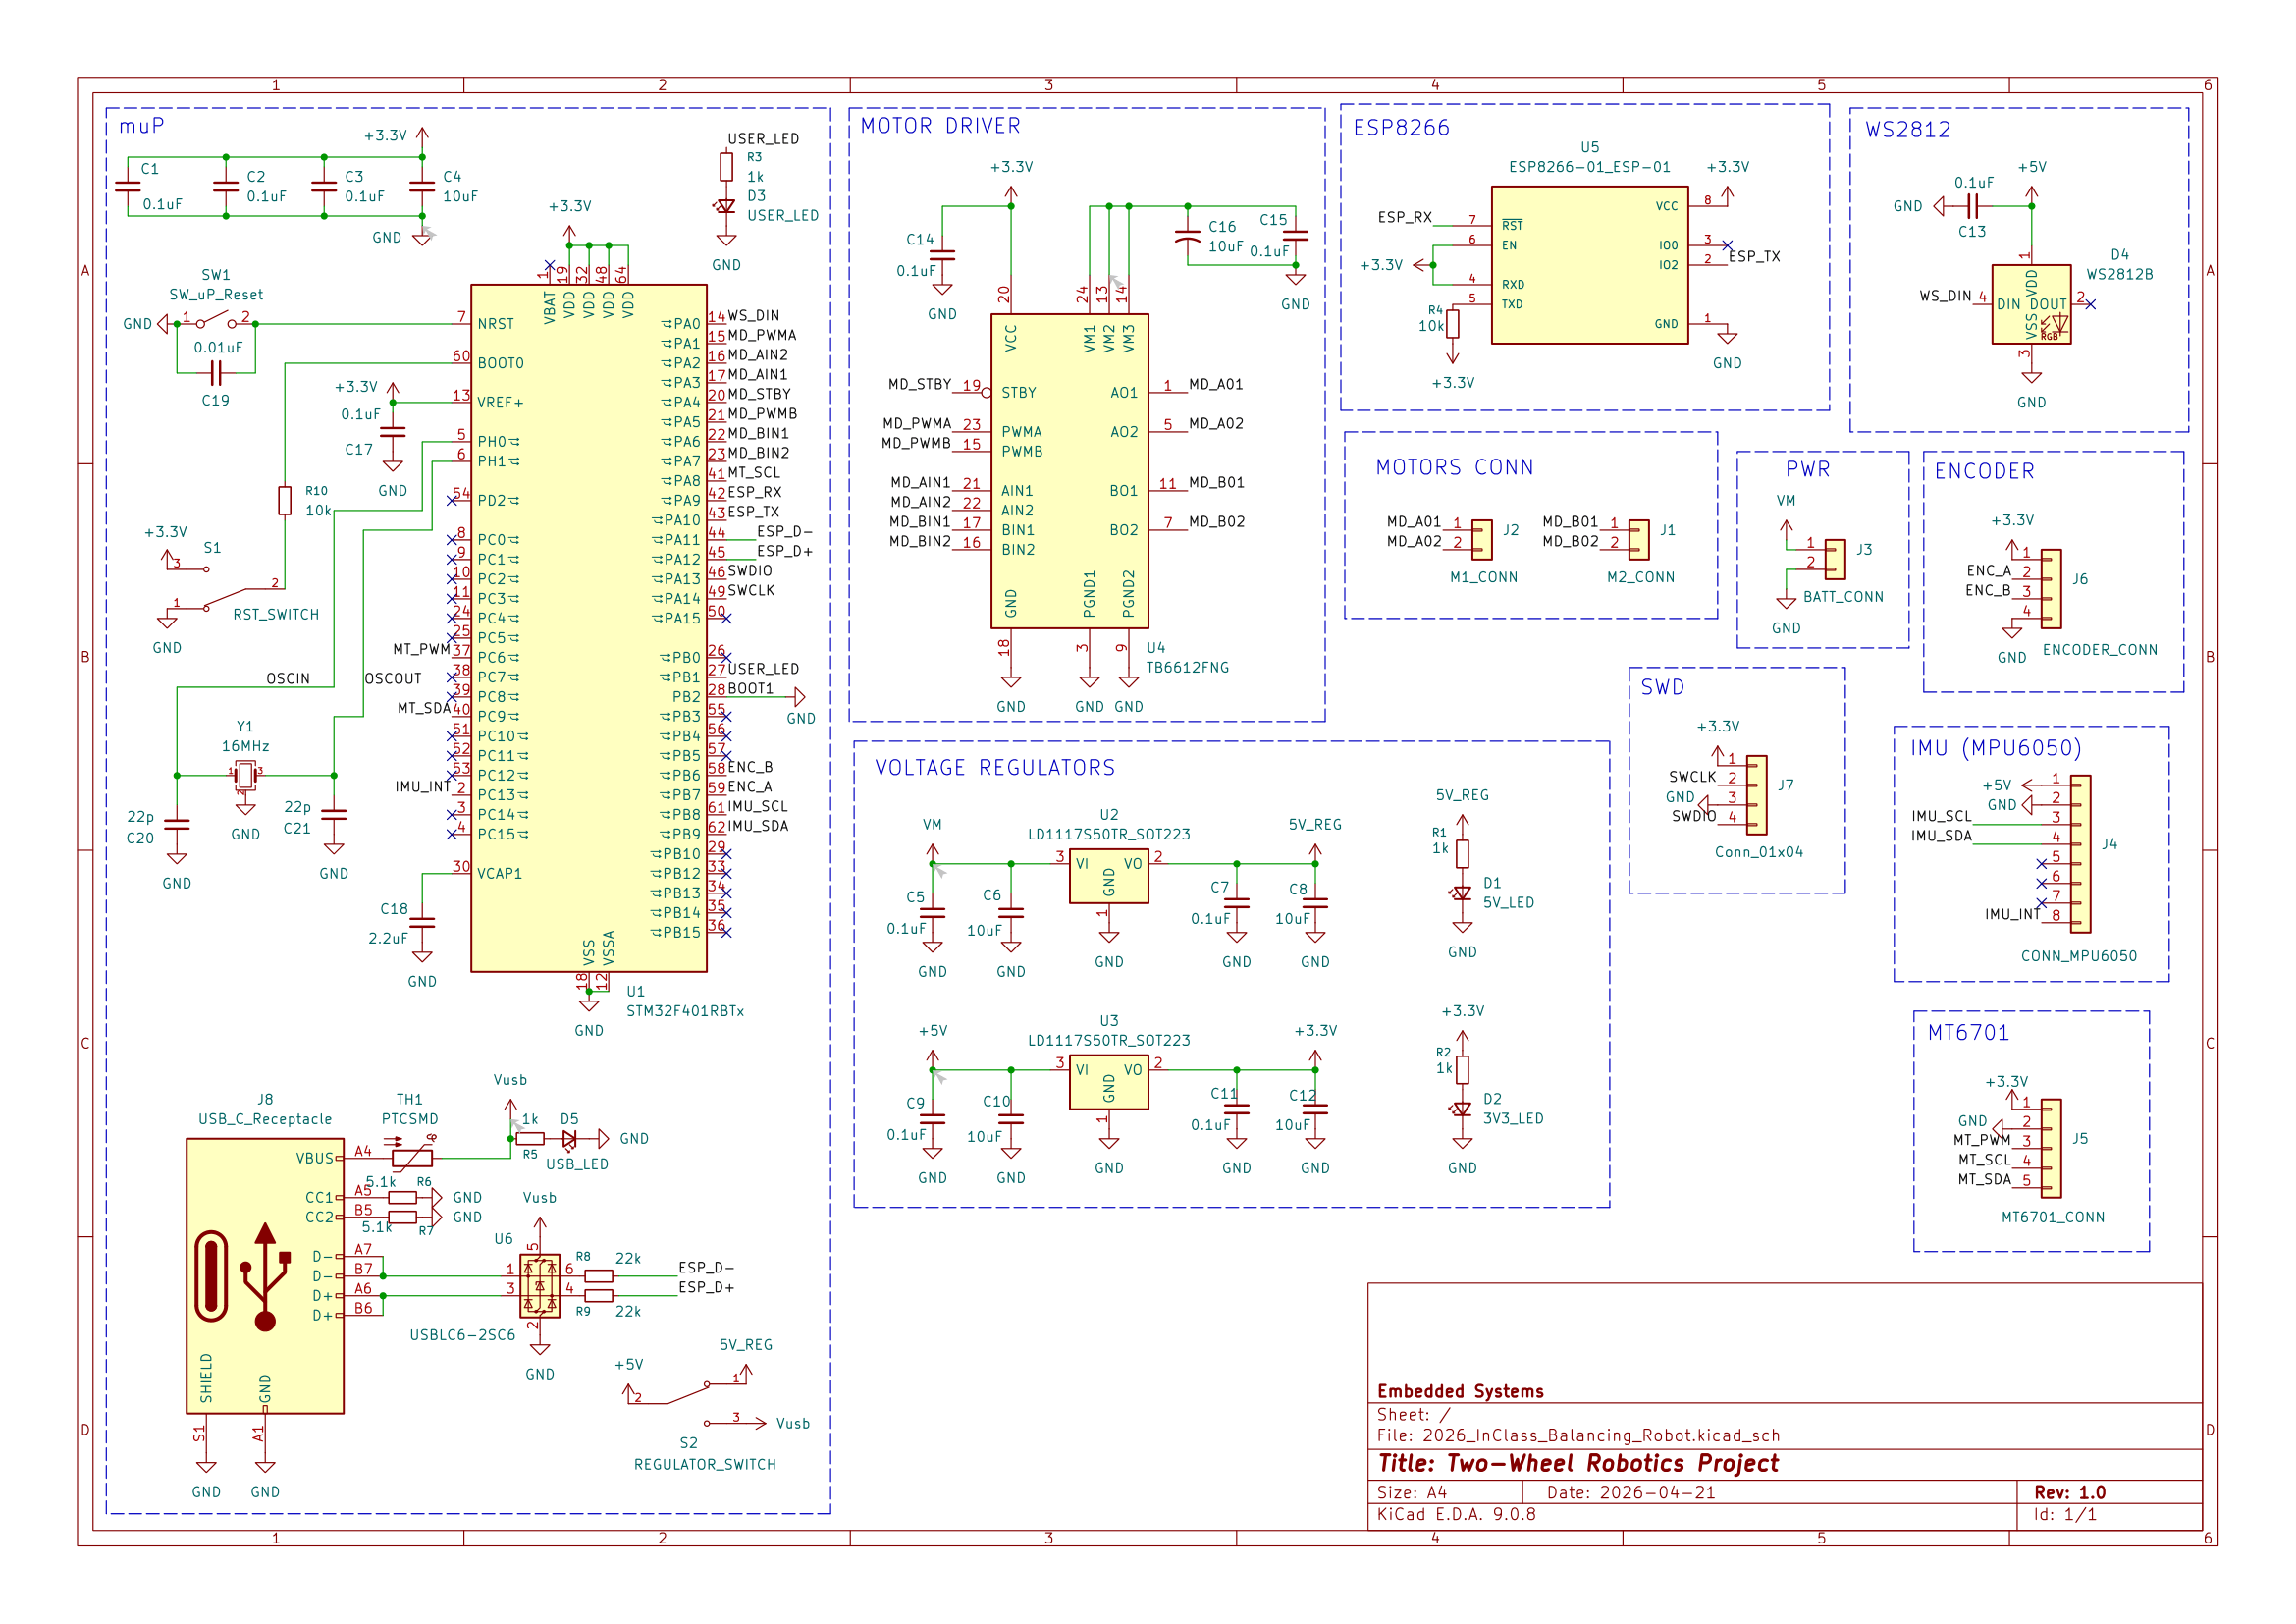Screen dimensions: 2296x1624
Task: Click the WS2812B D4 LED symbol
Action: (x=2031, y=304)
